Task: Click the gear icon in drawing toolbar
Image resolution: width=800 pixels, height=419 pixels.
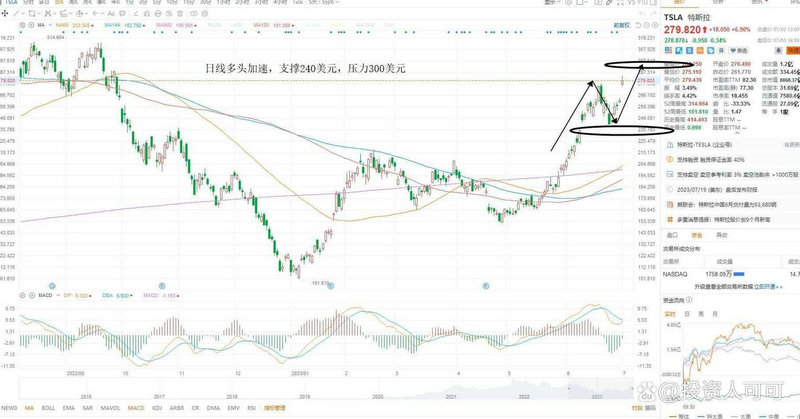Action: point(205,13)
